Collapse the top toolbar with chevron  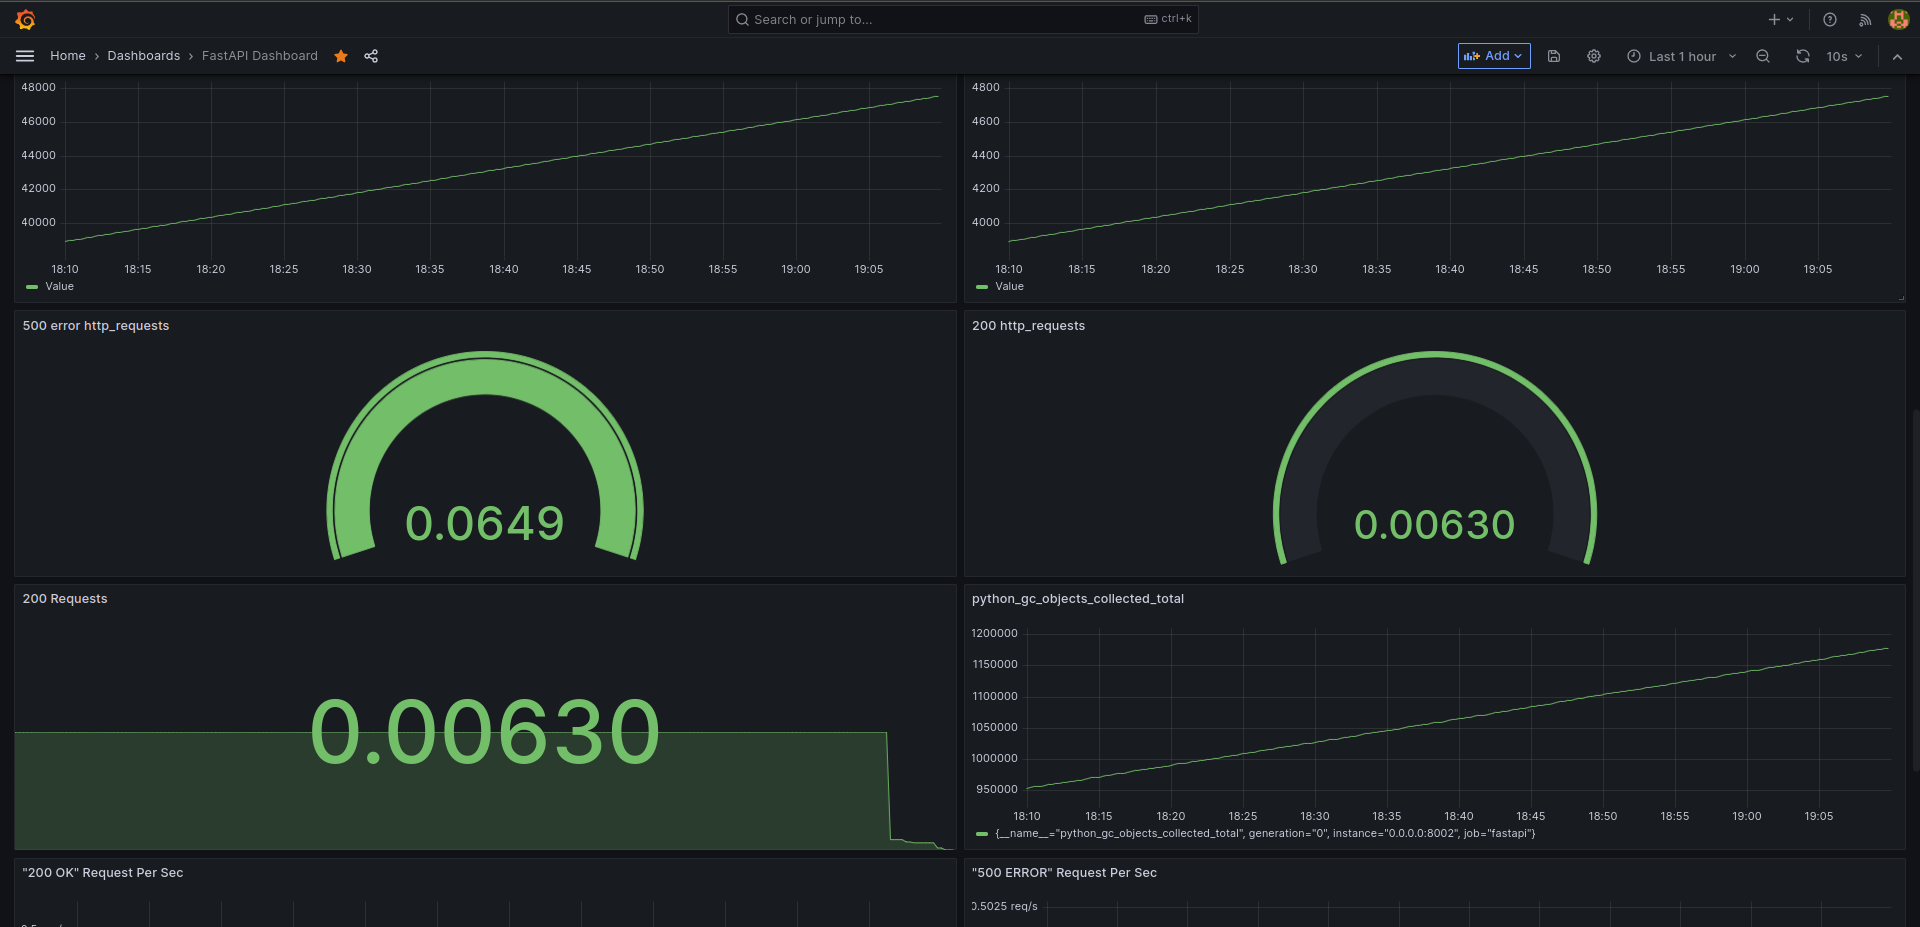1897,56
